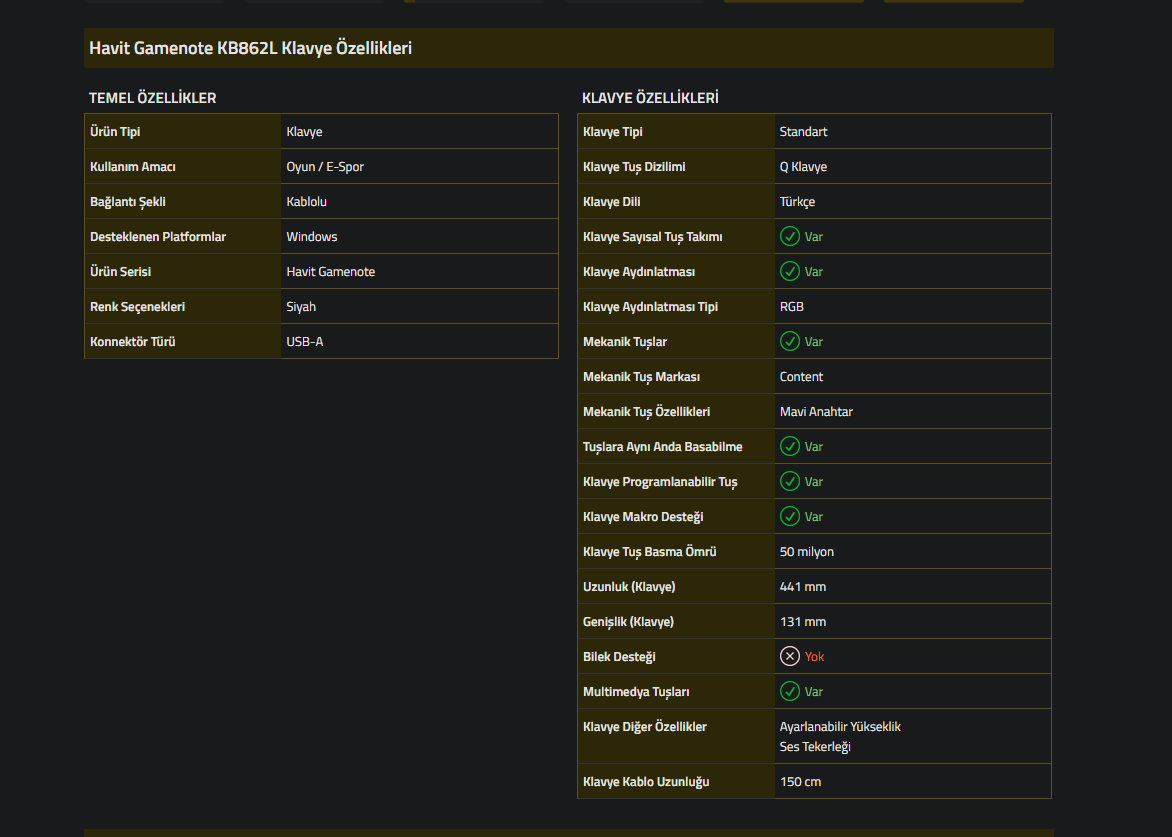
Task: Click the Bağlantı Şekli label
Action: [128, 202]
